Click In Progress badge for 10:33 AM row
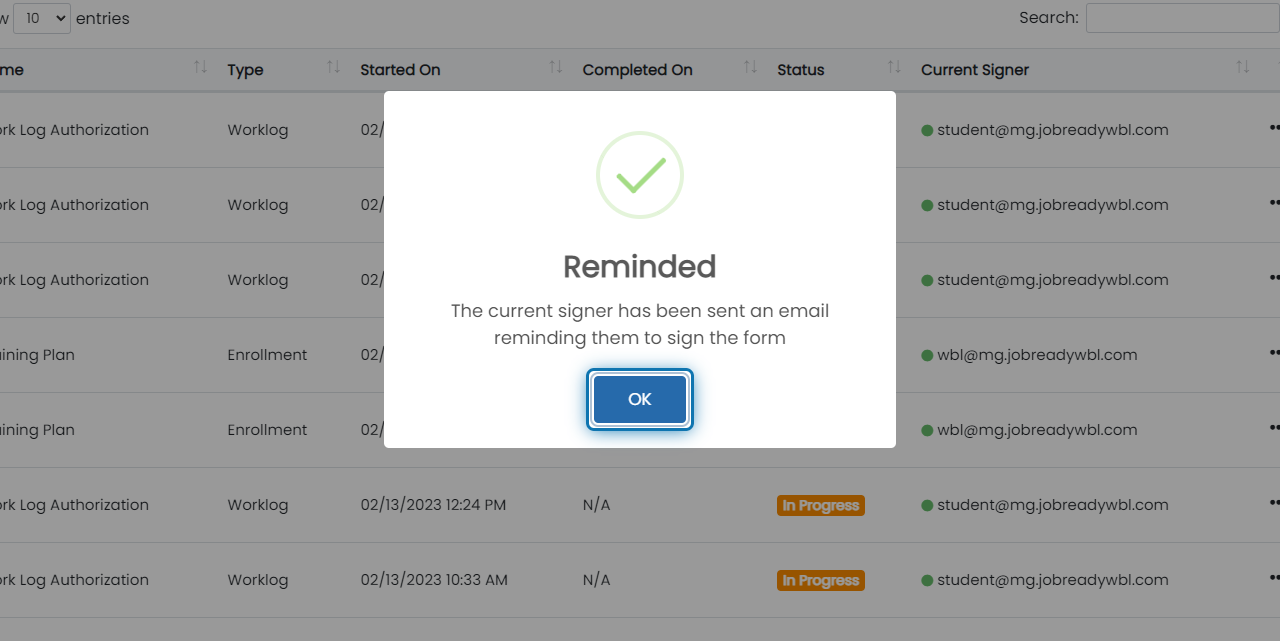Screen dimensions: 1280x641 pos(820,580)
